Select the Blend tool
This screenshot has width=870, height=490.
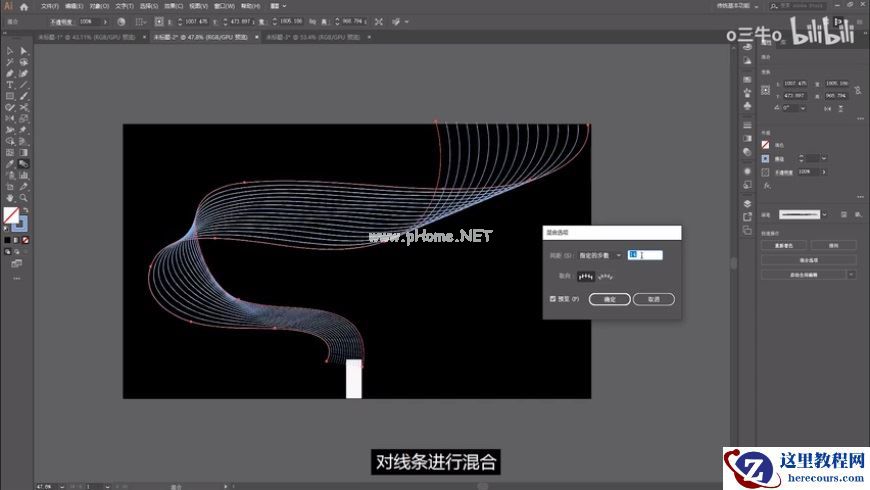coord(24,164)
